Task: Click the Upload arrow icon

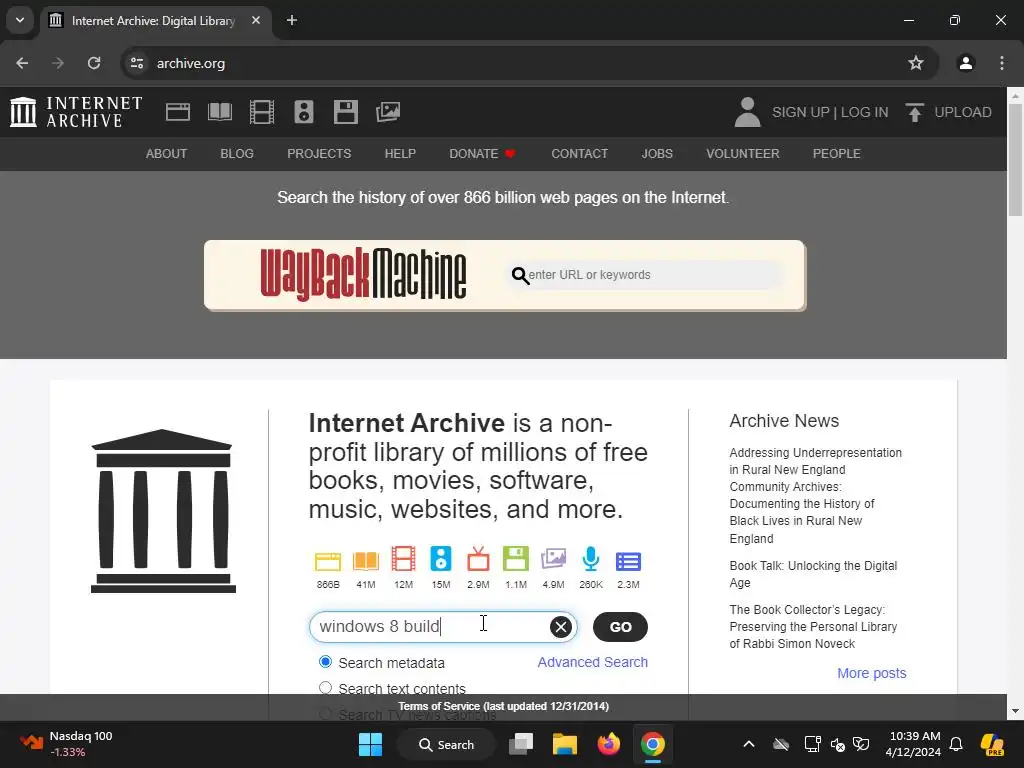Action: tap(914, 112)
